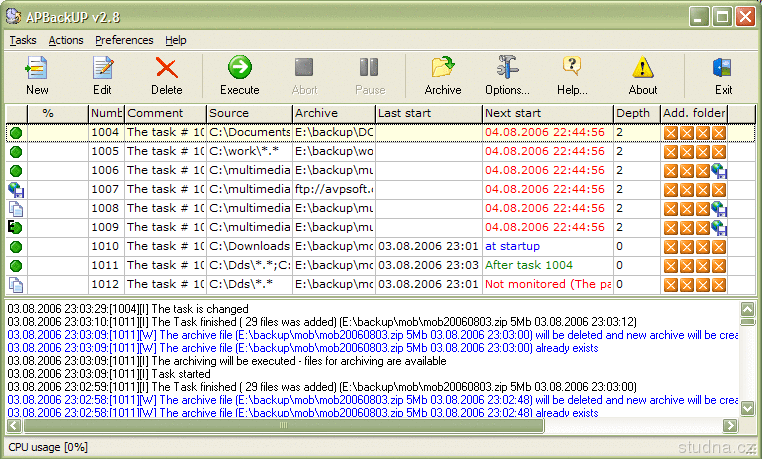Run the task with Execute icon

pyautogui.click(x=239, y=68)
